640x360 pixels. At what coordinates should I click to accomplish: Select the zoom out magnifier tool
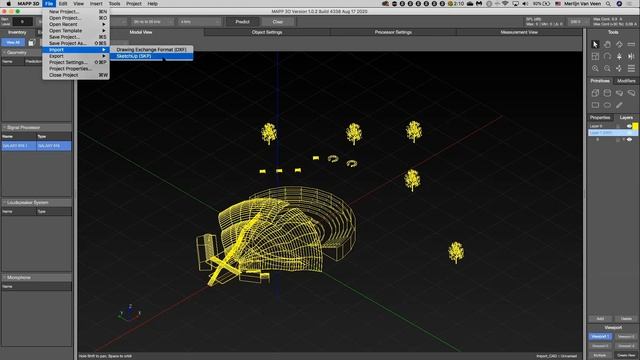coord(607,69)
